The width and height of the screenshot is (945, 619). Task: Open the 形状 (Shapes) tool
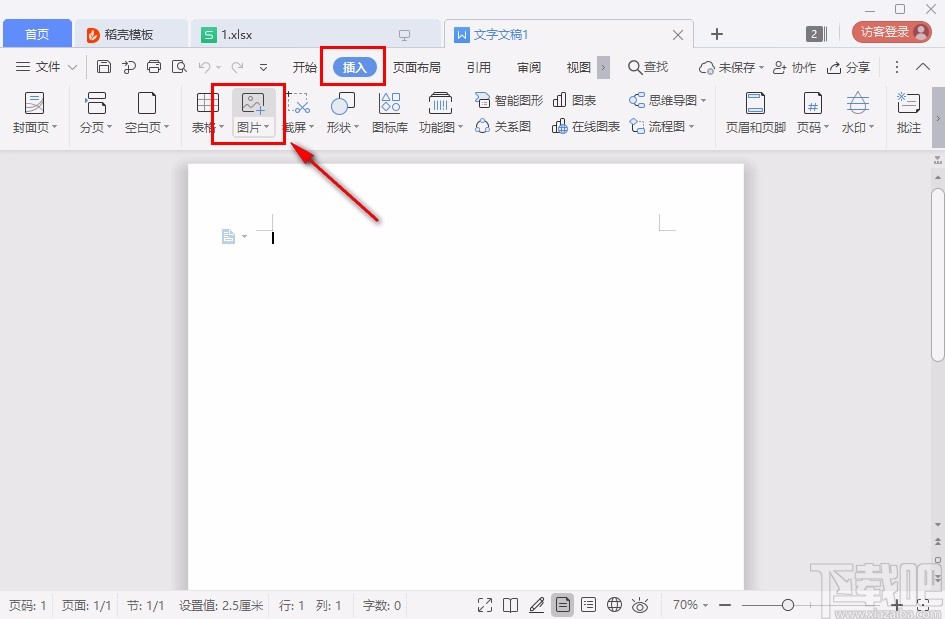(342, 105)
